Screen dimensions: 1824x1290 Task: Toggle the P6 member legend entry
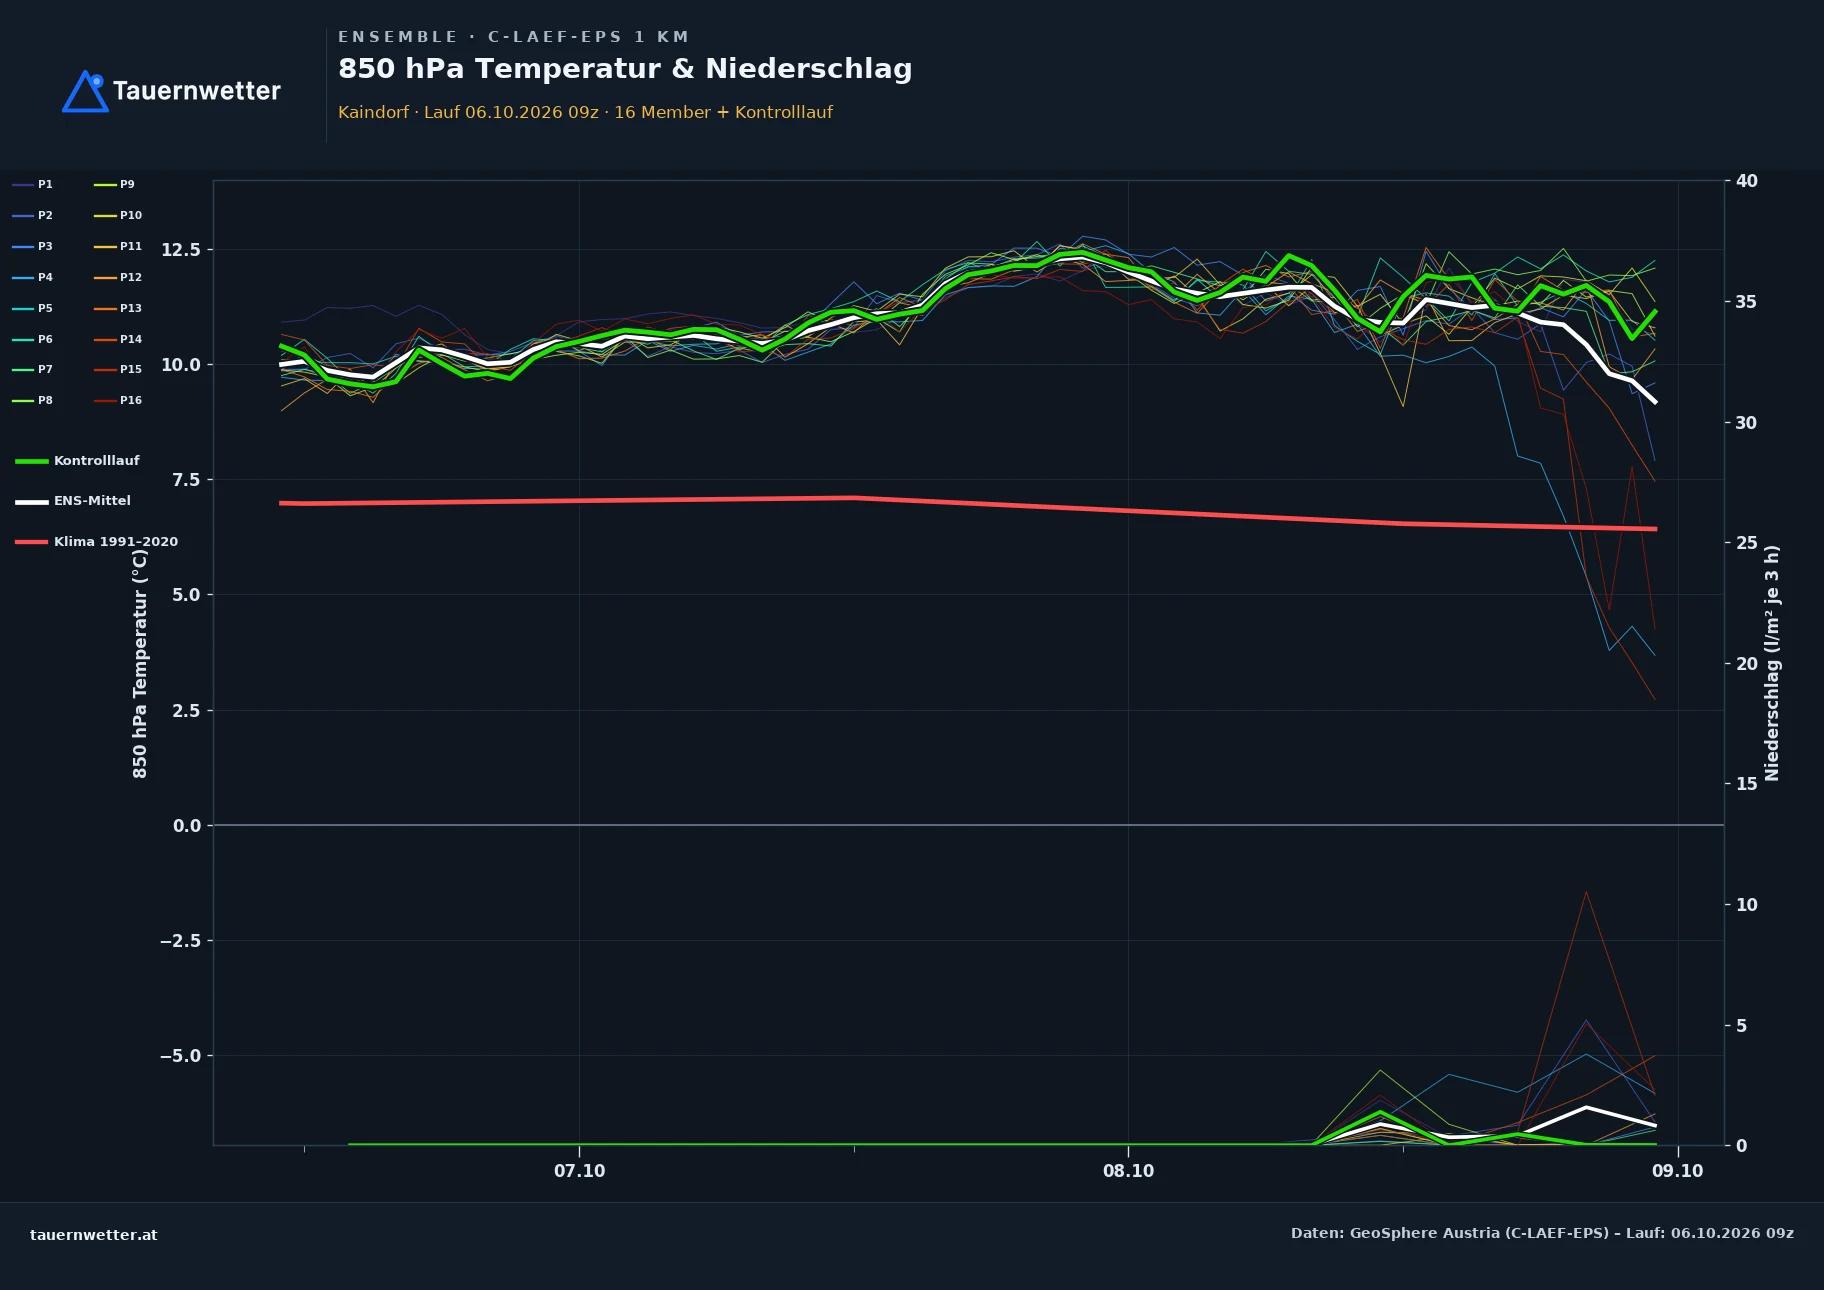pyautogui.click(x=32, y=340)
